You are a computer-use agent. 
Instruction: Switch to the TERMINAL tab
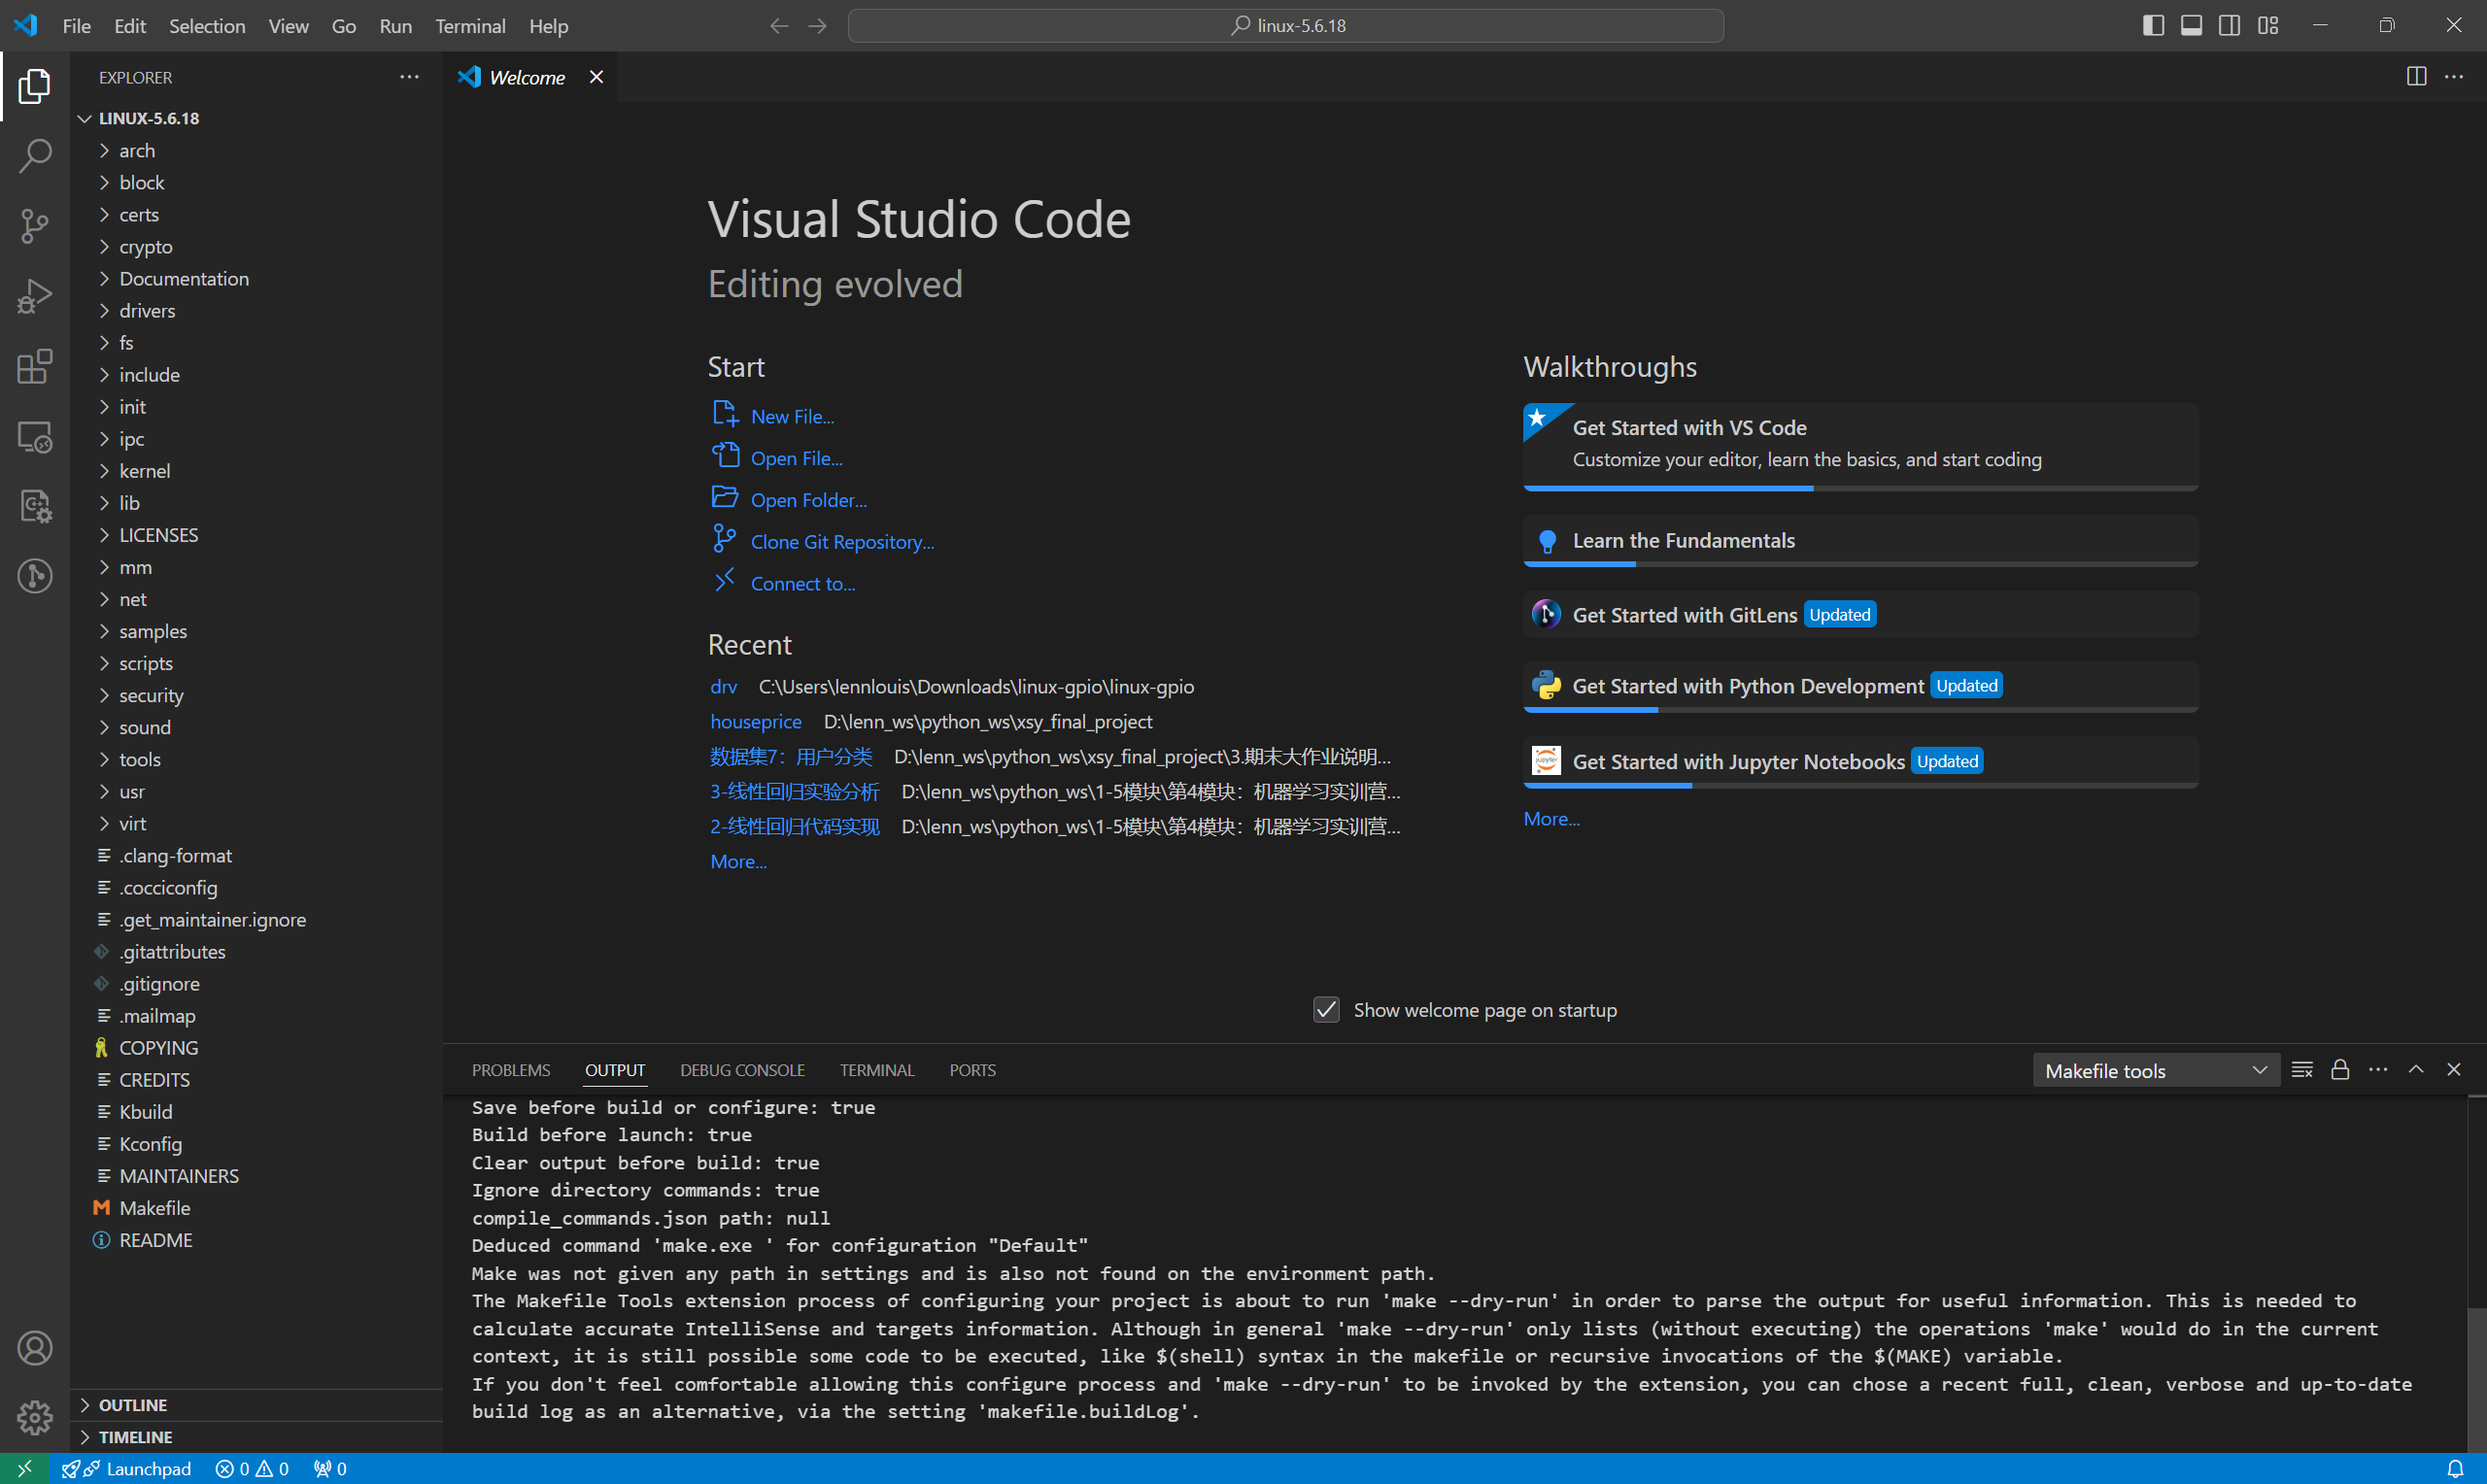click(877, 1070)
